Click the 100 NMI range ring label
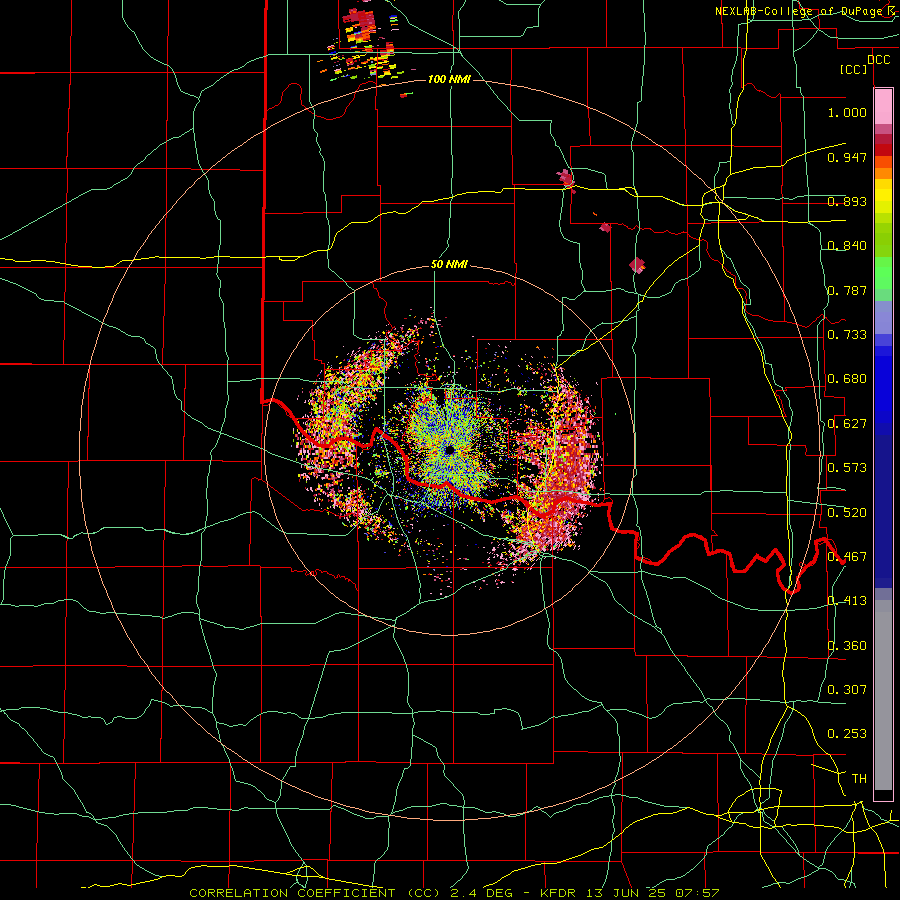900x900 pixels. click(449, 79)
